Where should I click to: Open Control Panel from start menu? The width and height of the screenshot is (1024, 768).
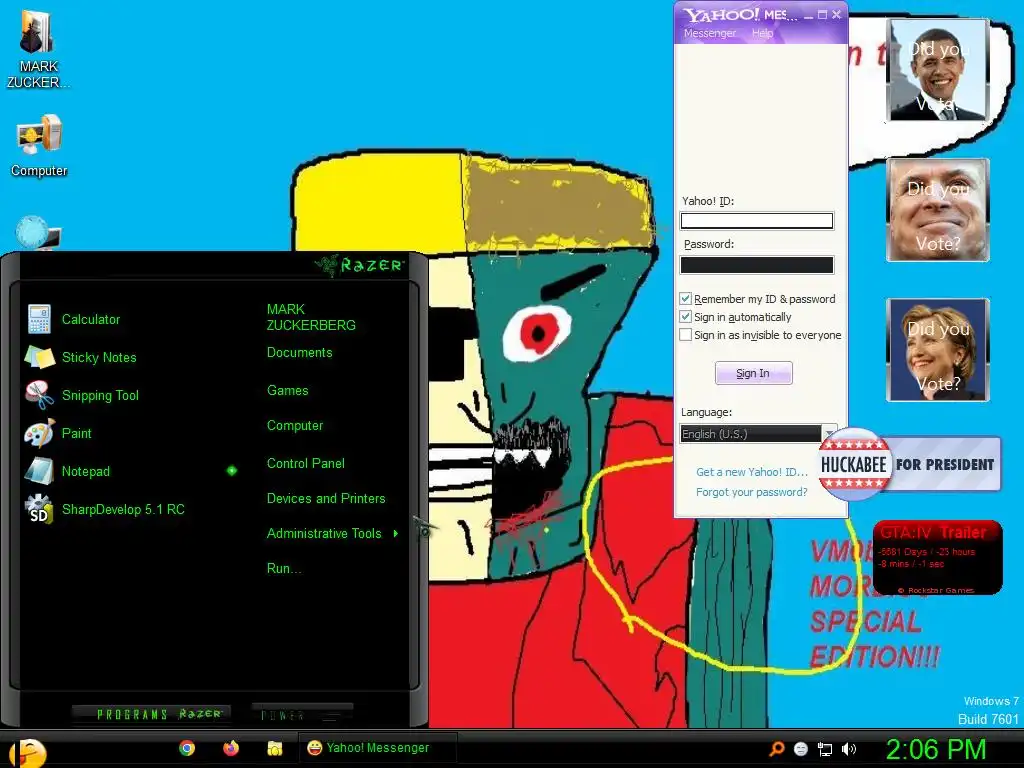(x=306, y=464)
